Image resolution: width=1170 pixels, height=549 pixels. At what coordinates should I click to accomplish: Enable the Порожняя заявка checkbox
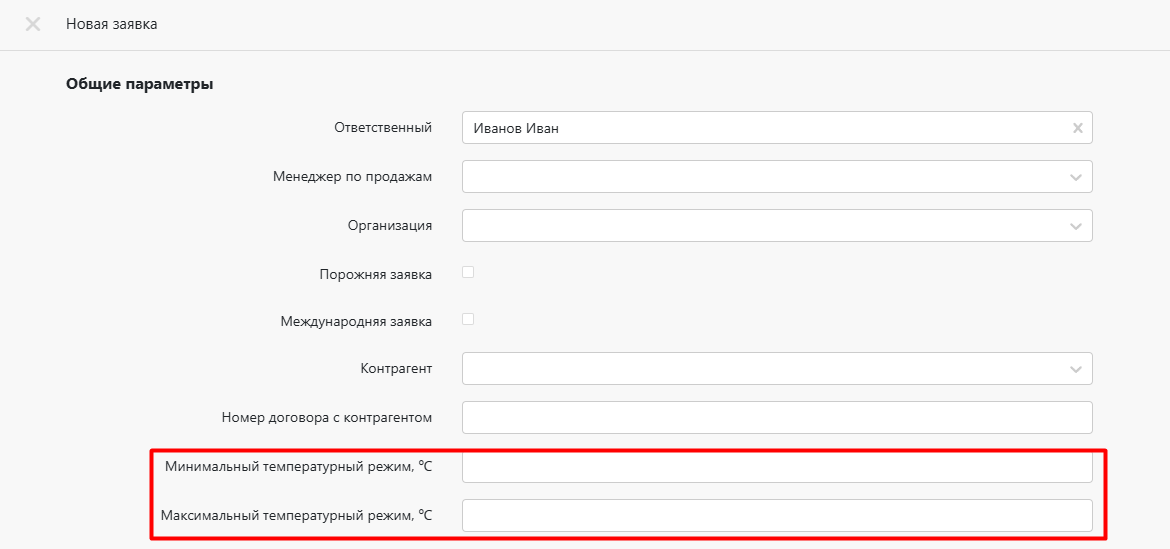468,272
